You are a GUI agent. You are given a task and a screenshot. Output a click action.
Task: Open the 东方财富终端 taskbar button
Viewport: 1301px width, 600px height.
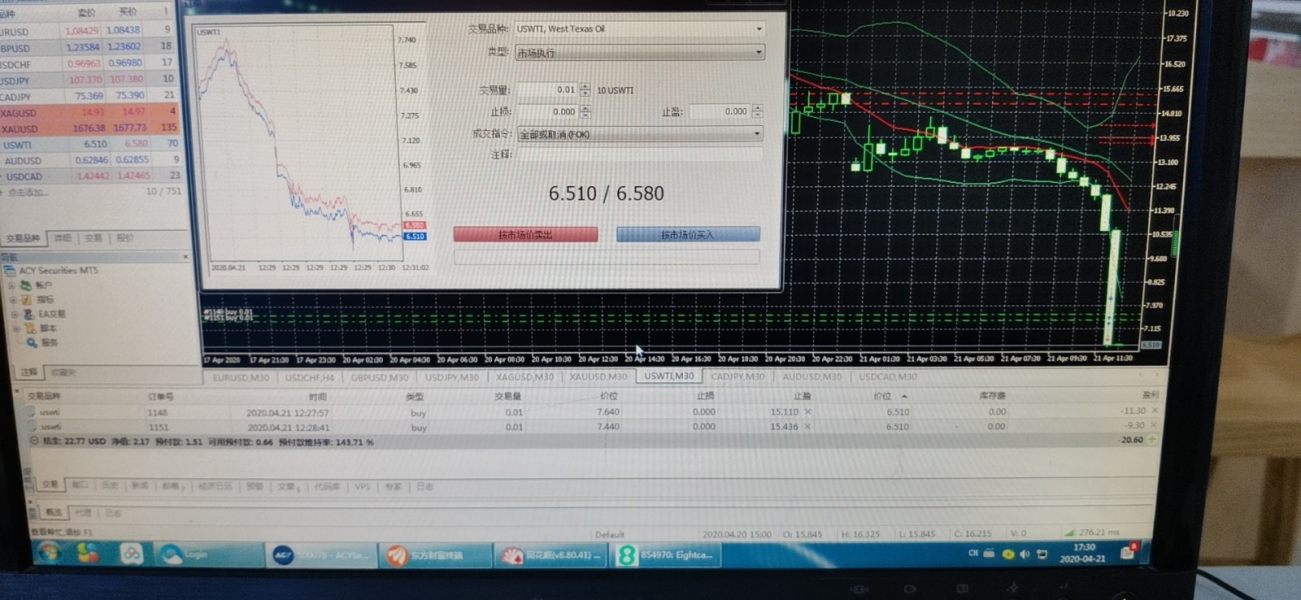click(436, 555)
